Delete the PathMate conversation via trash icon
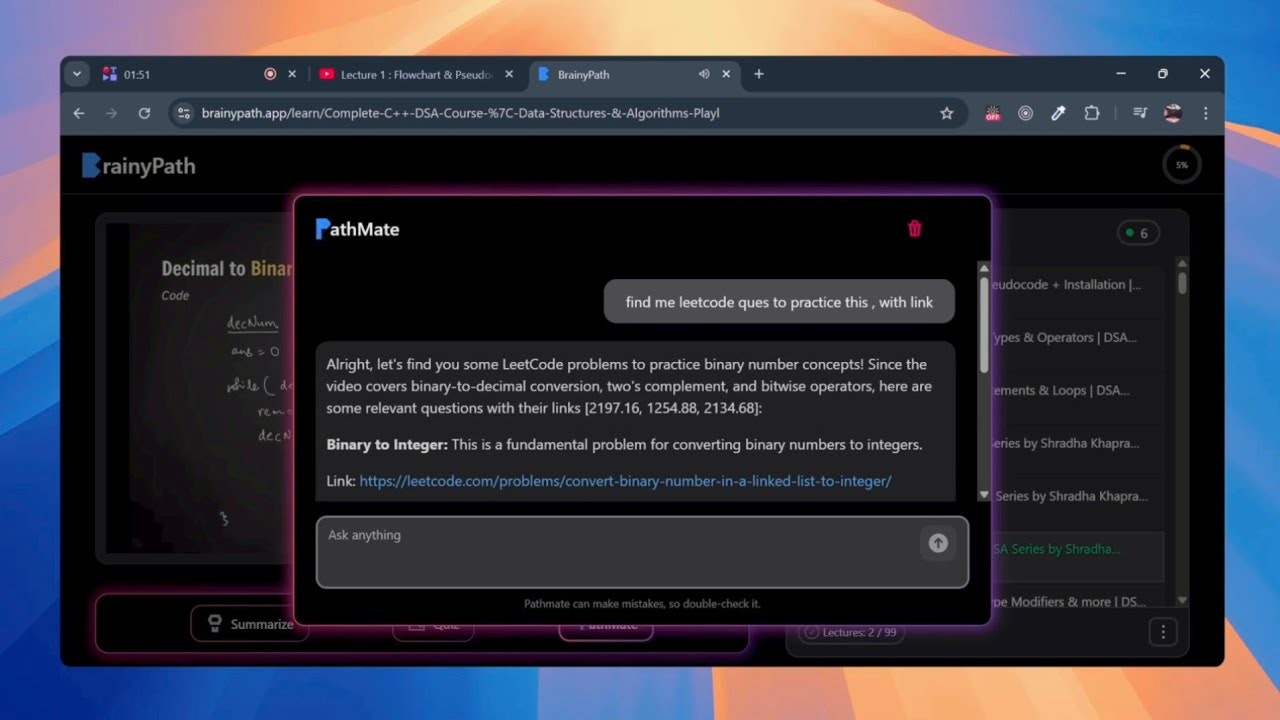 tap(914, 228)
